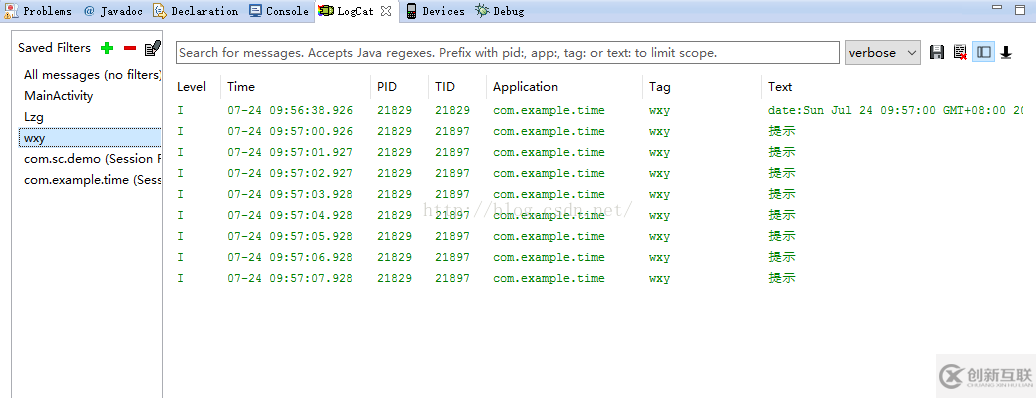Delete the selected logcat filter
This screenshot has width=1036, height=398.
tap(130, 48)
